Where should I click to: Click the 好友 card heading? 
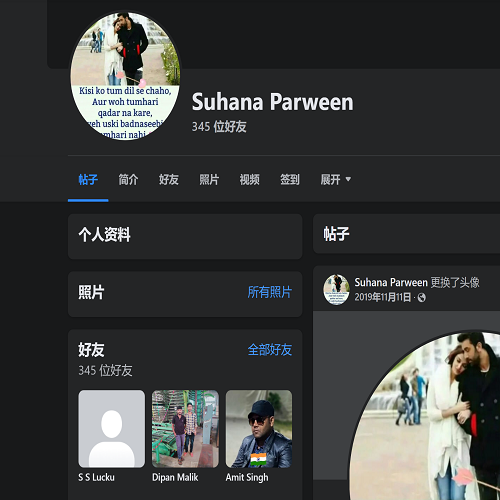(91, 350)
